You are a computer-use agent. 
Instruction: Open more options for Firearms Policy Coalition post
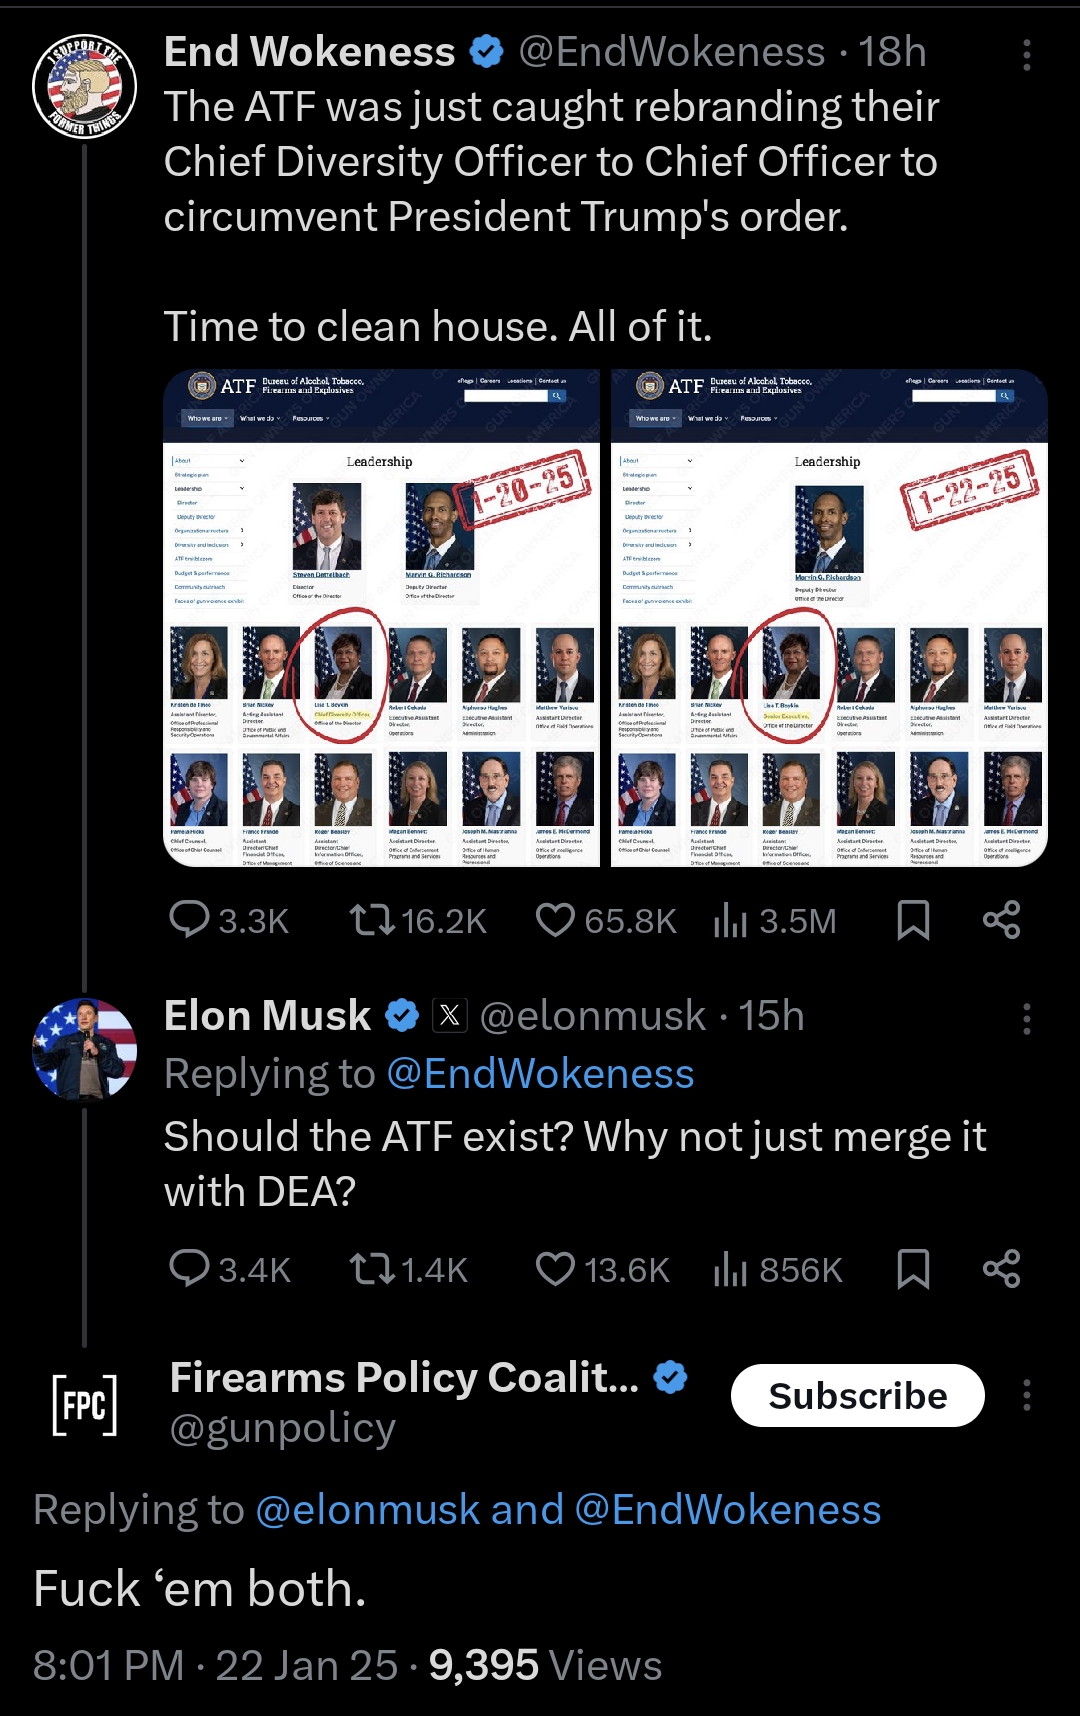click(x=1026, y=1395)
